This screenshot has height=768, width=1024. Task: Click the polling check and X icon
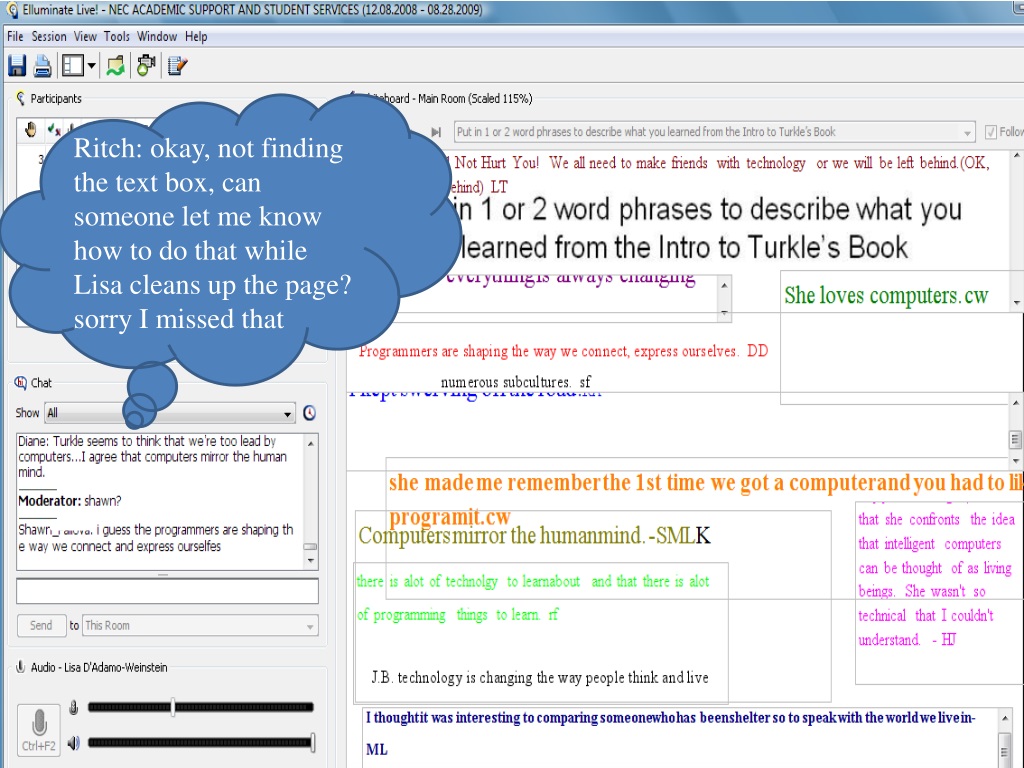pyautogui.click(x=54, y=130)
